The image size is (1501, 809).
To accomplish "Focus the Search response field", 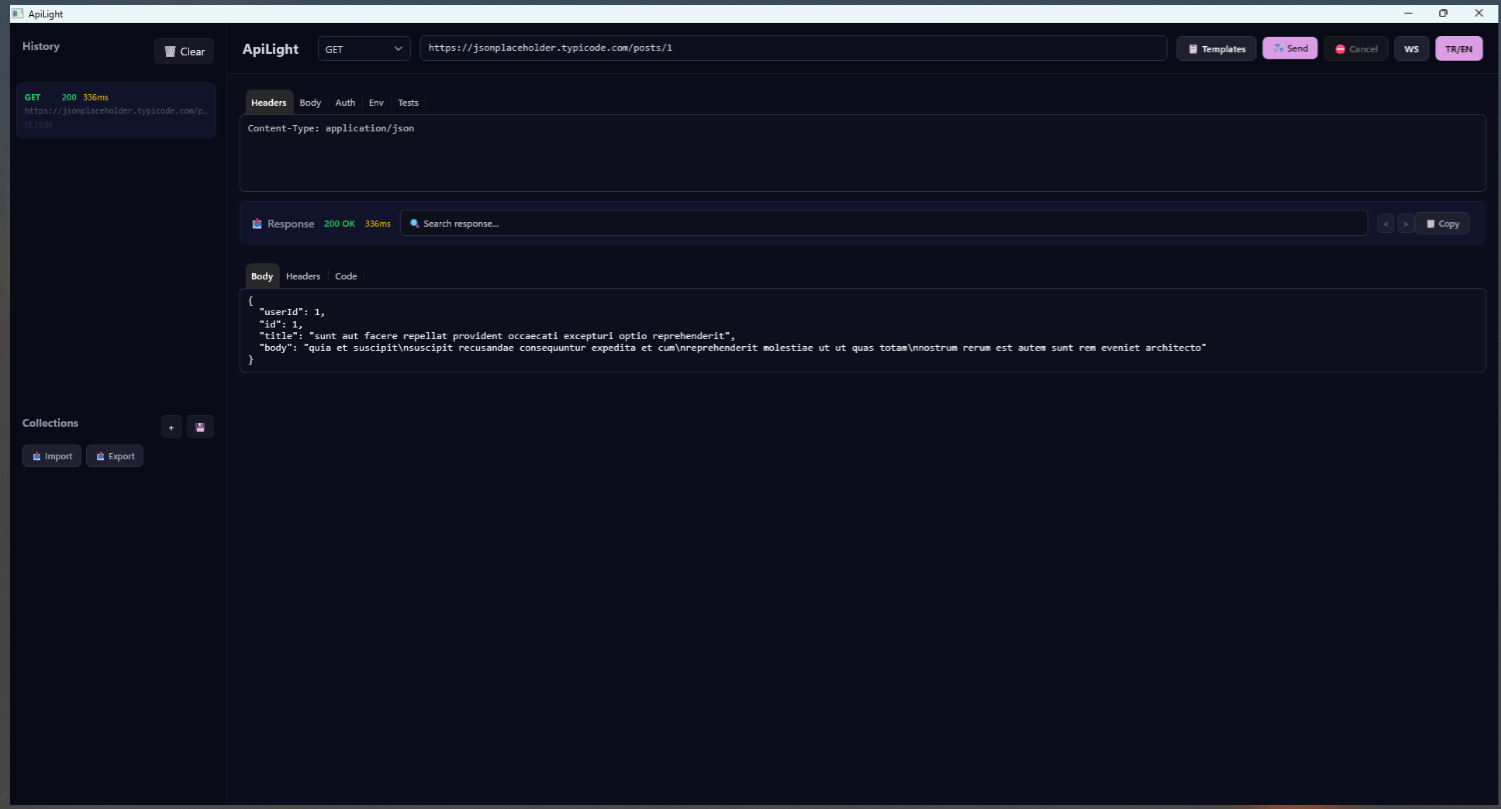I will pos(884,223).
